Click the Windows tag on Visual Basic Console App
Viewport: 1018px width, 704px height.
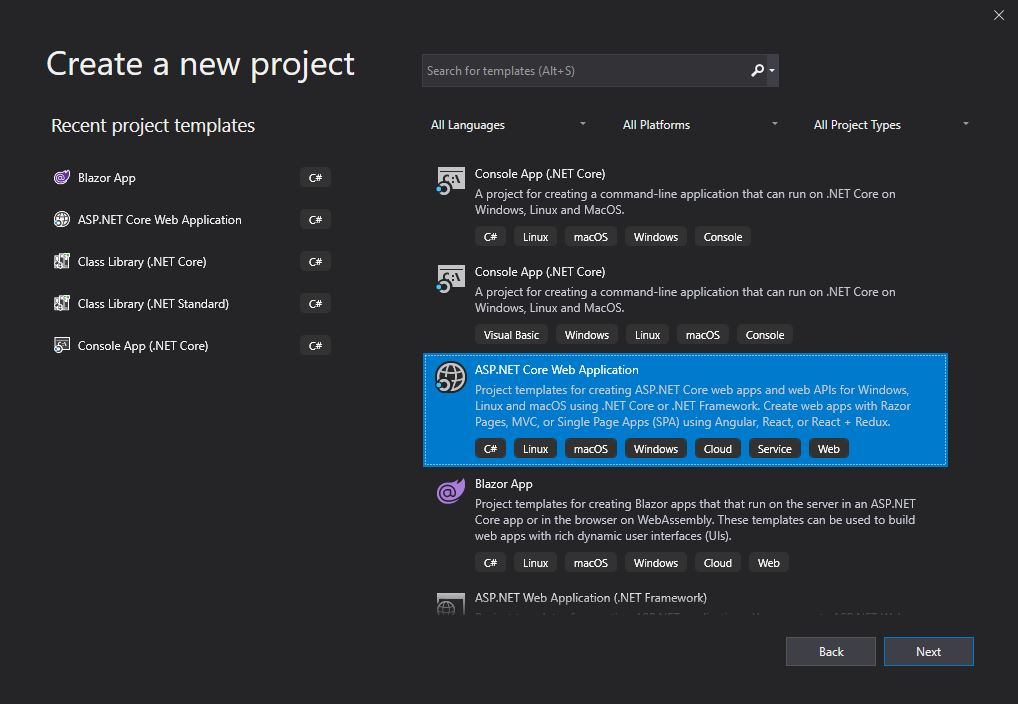click(587, 335)
